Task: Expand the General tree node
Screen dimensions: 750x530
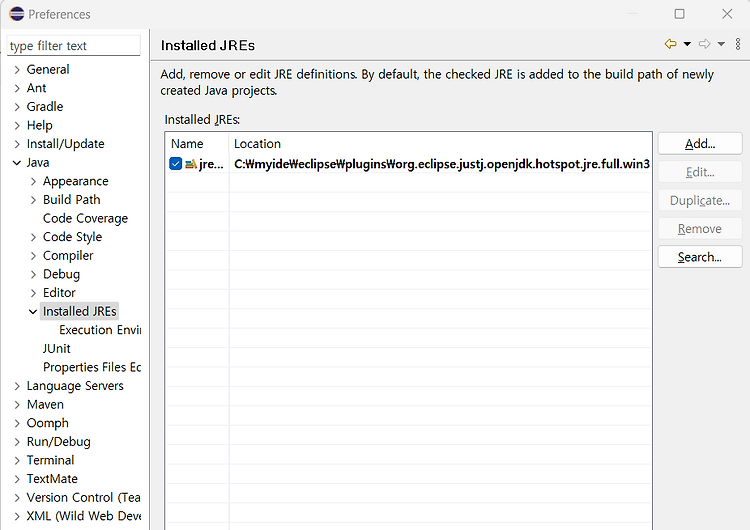Action: click(x=17, y=70)
